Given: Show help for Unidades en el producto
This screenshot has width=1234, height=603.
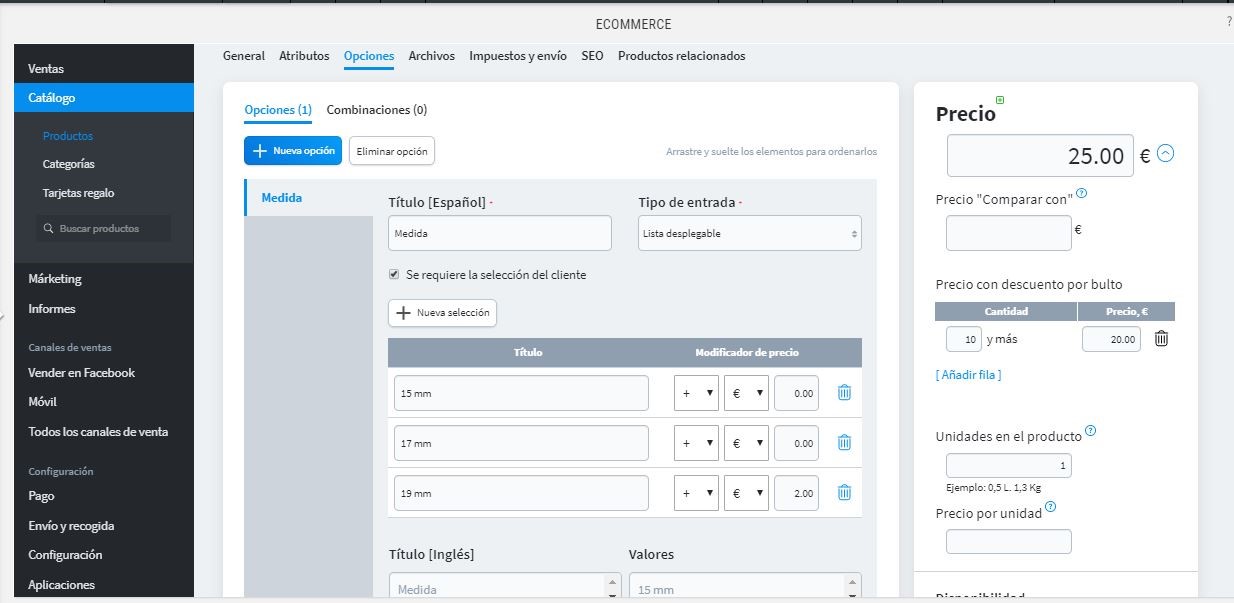Looking at the screenshot, I should point(1090,431).
